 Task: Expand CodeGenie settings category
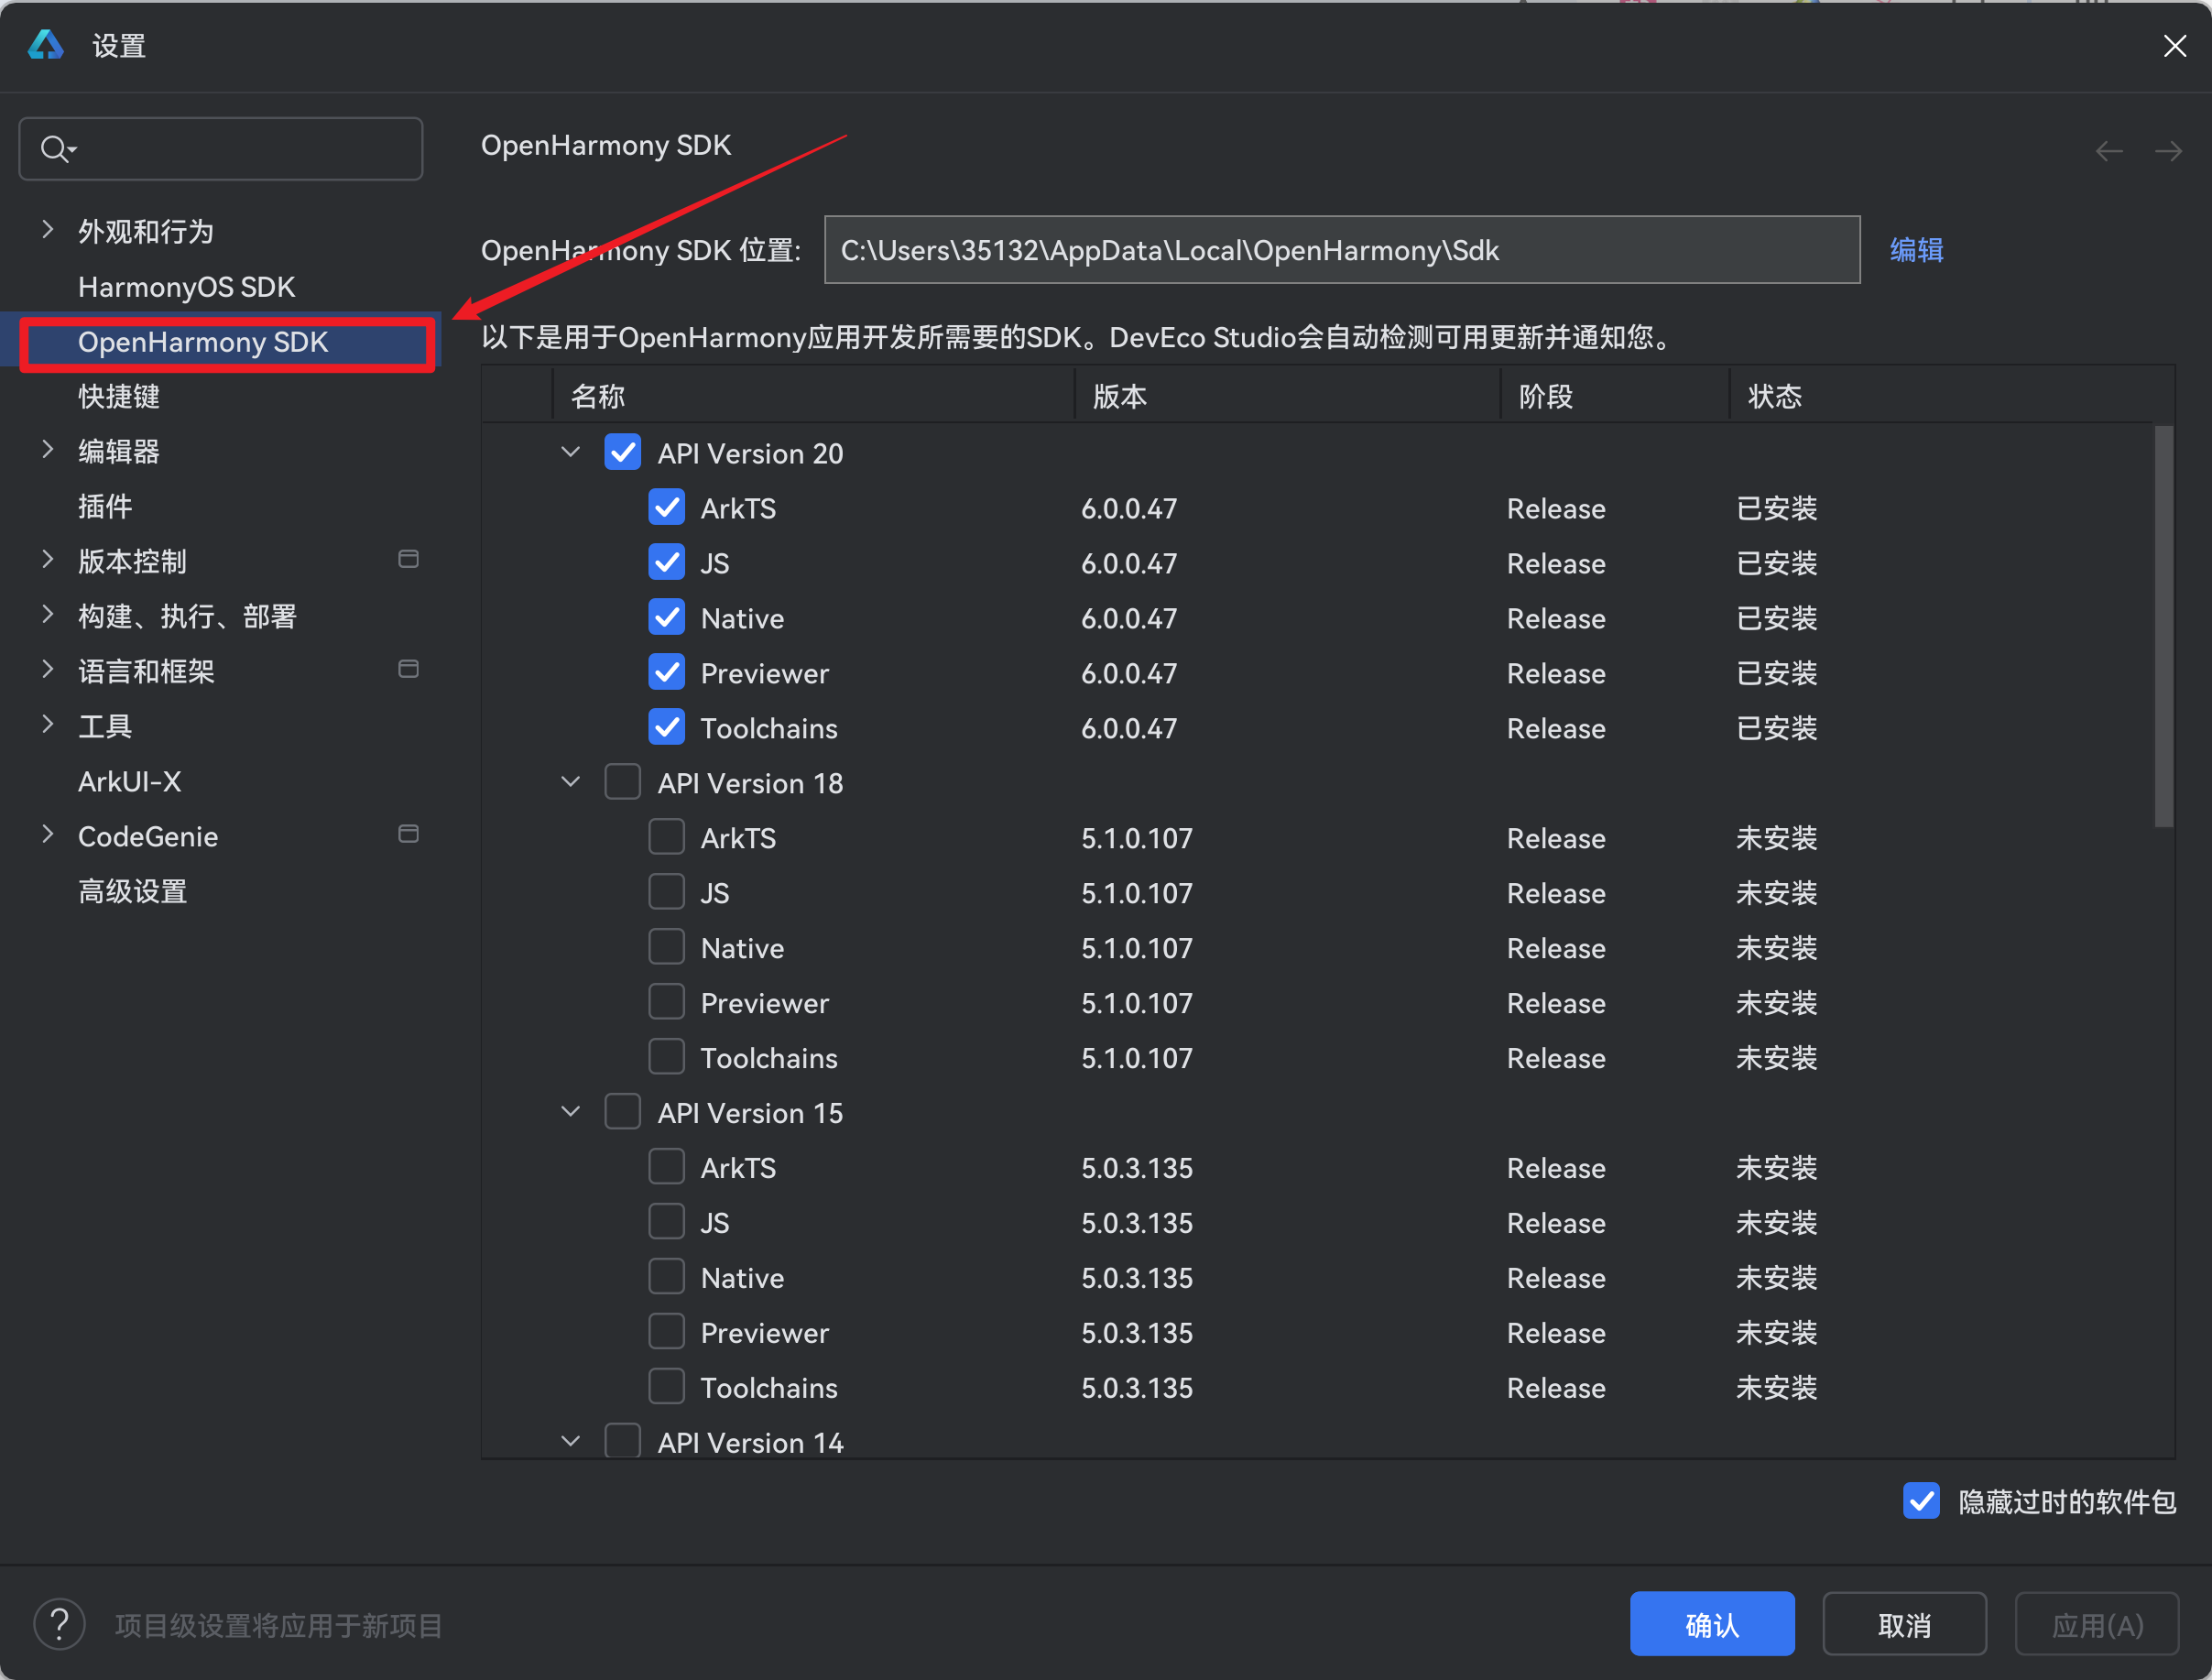pyautogui.click(x=47, y=835)
